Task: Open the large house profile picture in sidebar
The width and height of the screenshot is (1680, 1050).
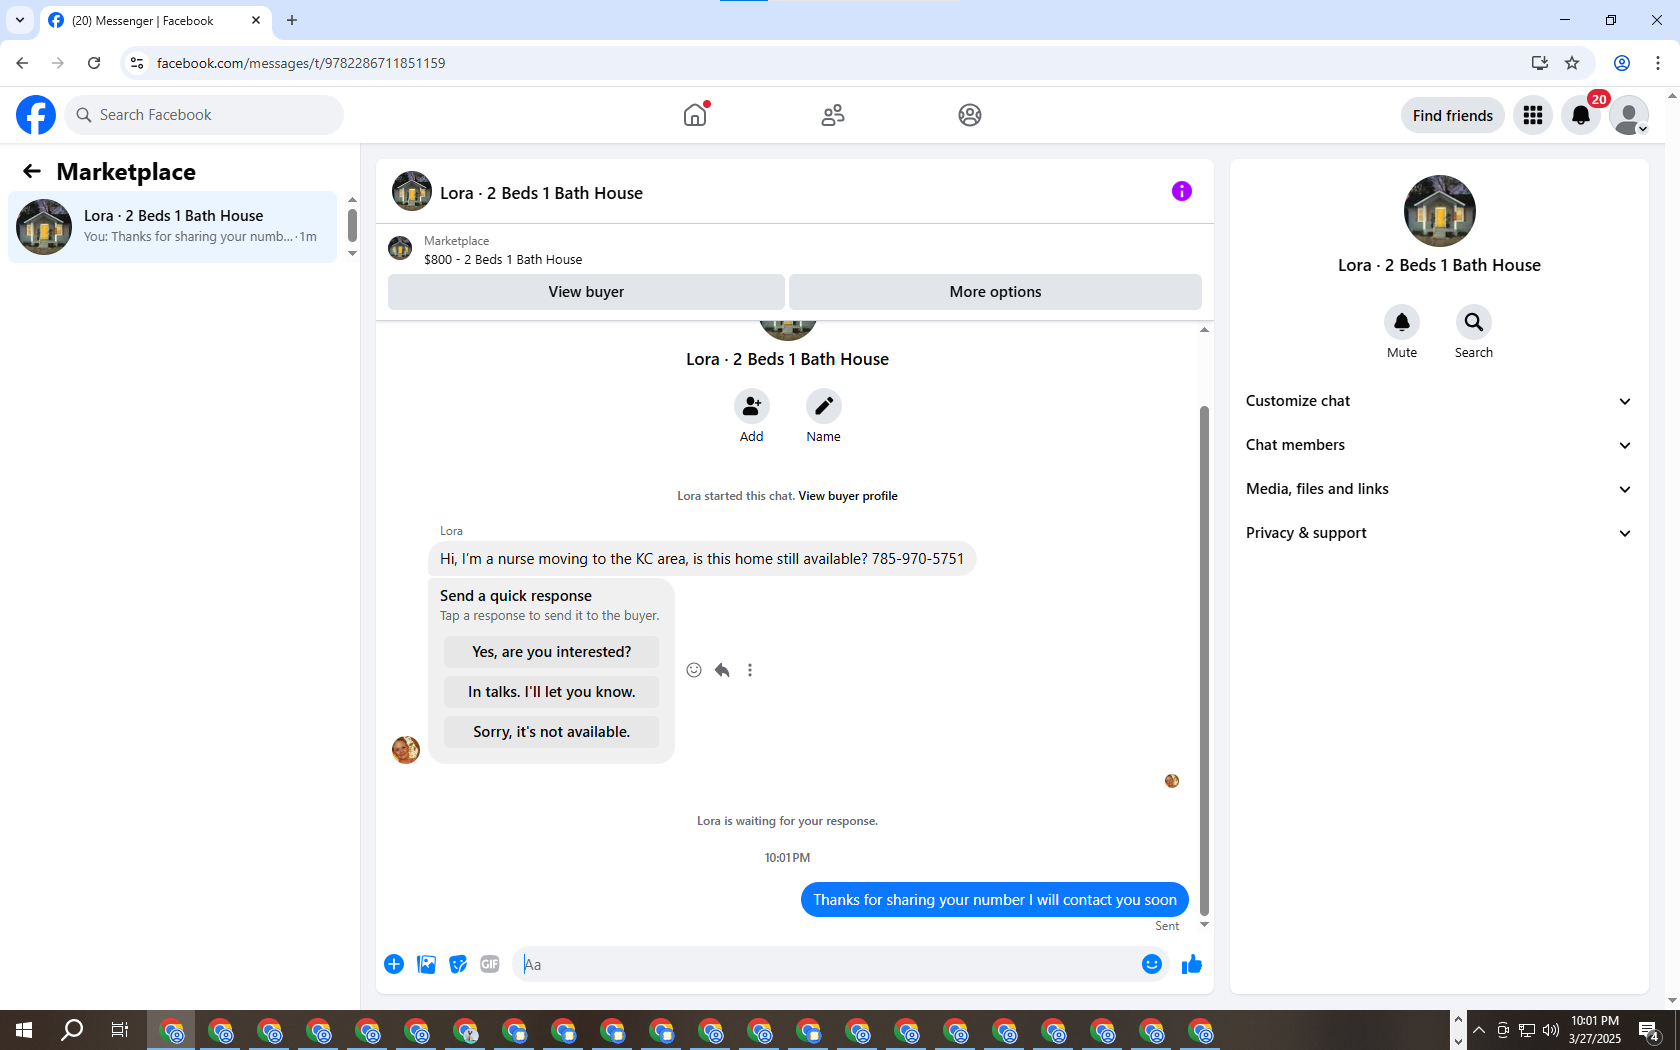Action: (1440, 211)
